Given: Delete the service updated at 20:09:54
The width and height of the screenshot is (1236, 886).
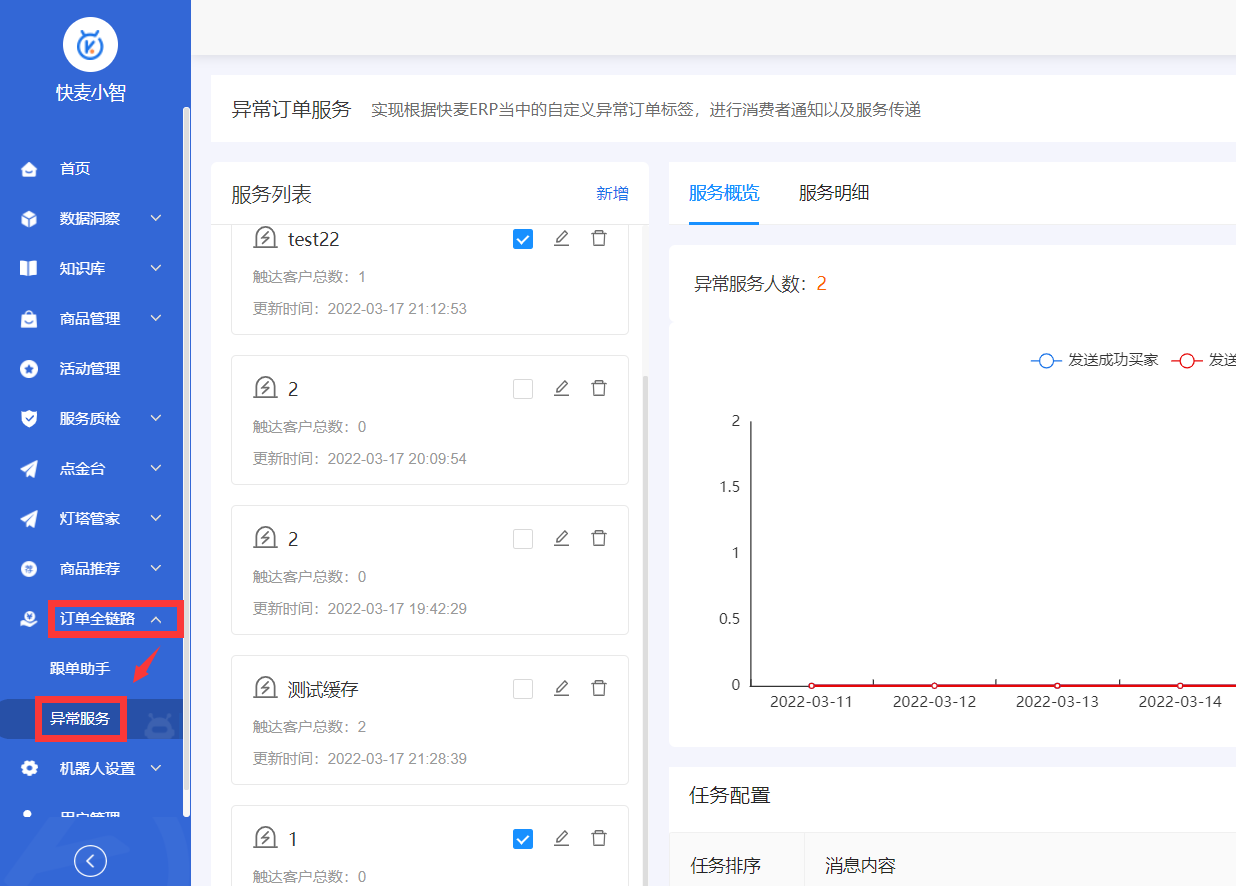Looking at the screenshot, I should click(599, 388).
